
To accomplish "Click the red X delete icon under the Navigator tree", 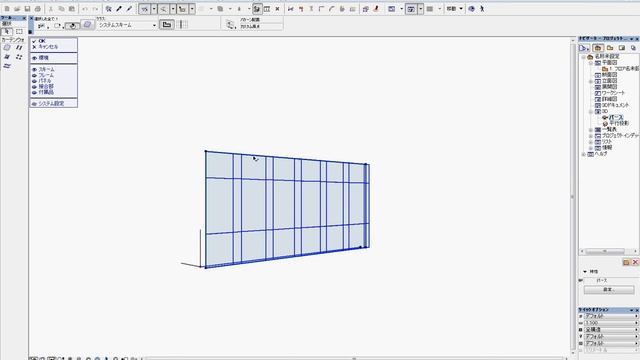I will pyautogui.click(x=635, y=262).
